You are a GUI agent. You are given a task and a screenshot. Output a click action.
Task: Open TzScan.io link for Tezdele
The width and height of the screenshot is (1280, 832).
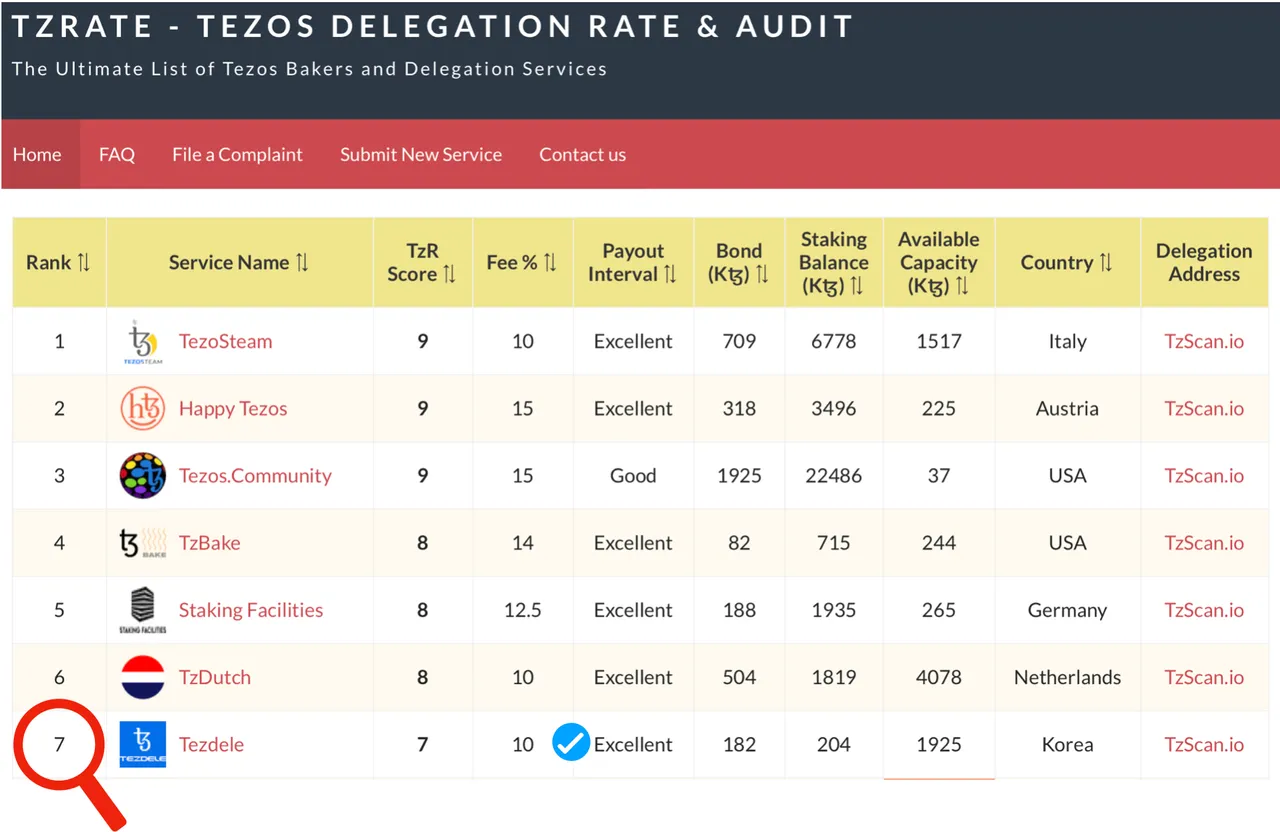[x=1204, y=744]
